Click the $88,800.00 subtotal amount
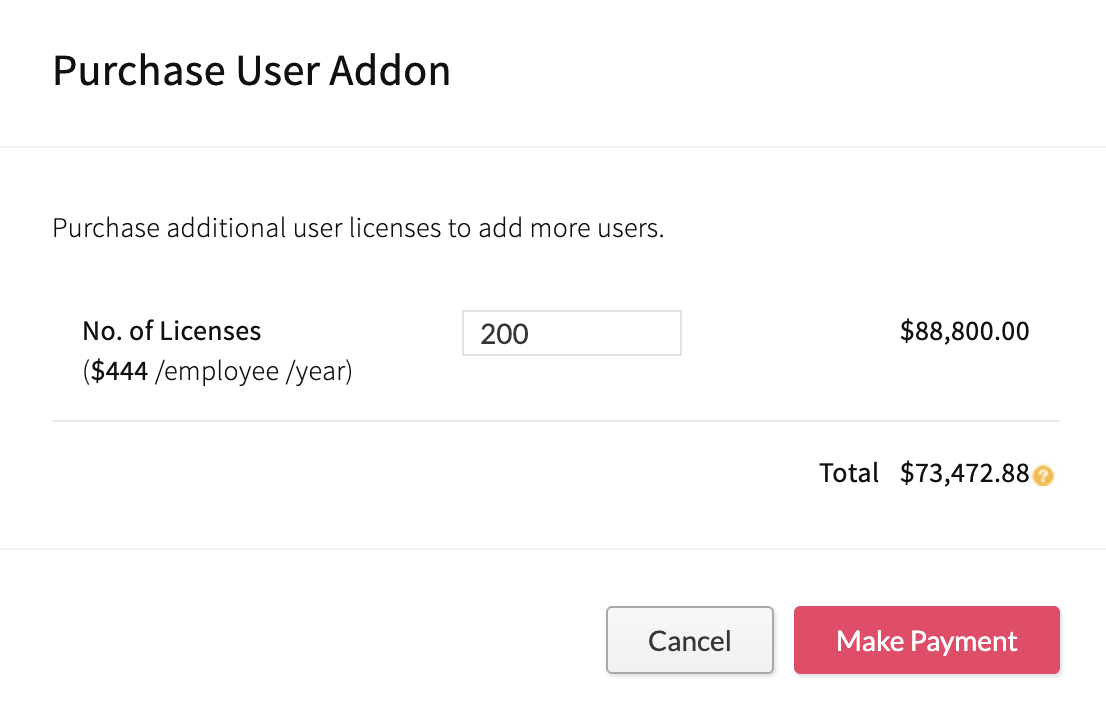The height and width of the screenshot is (724, 1106). point(964,331)
